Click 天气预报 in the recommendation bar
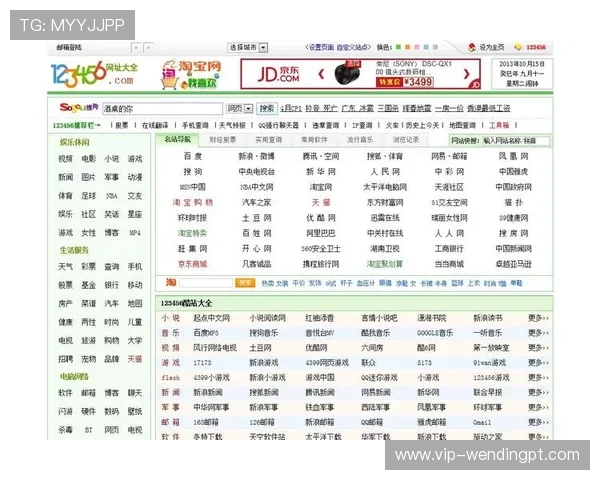 (x=232, y=125)
